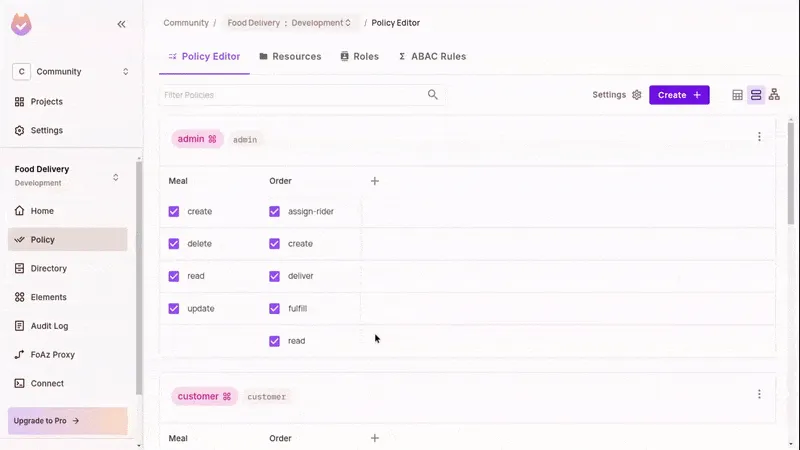The width and height of the screenshot is (800, 450).
Task: Toggle admin Order read checkbox
Action: click(274, 341)
